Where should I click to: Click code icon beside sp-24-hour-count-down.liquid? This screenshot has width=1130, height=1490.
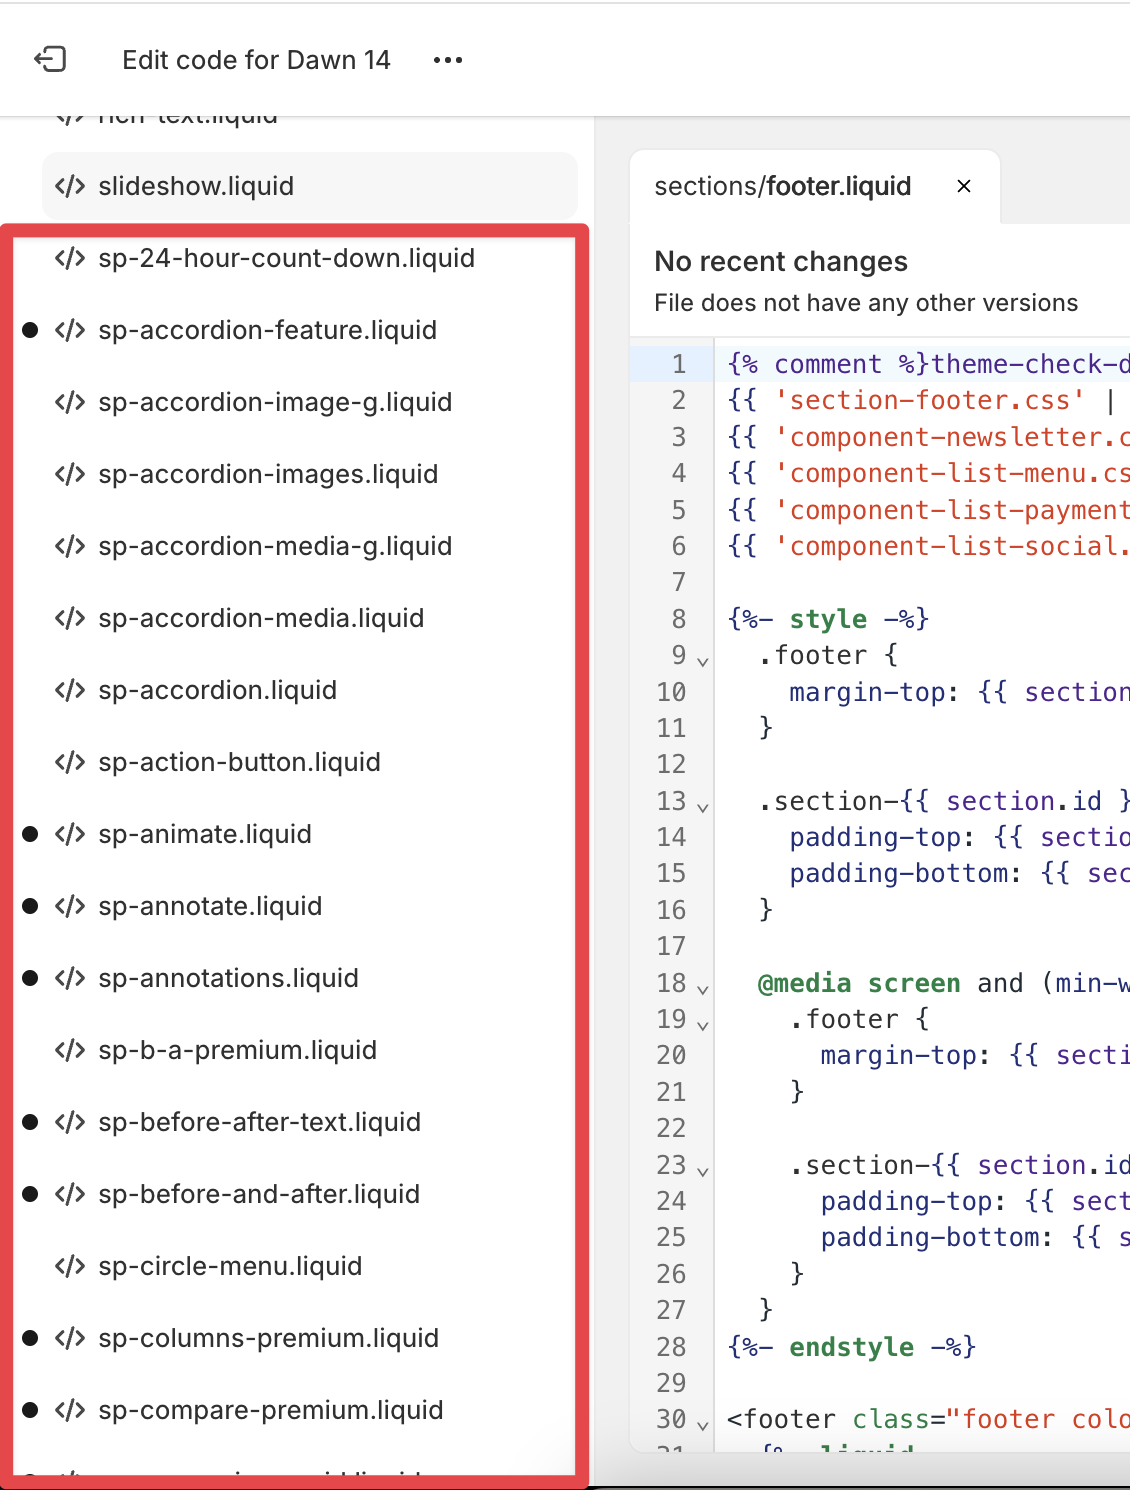(x=70, y=258)
